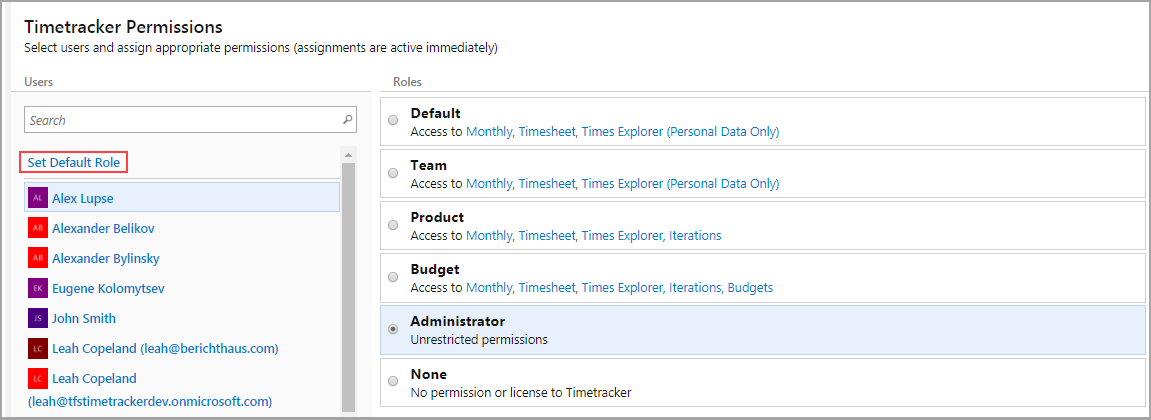Select the Default role radio button
The width and height of the screenshot is (1151, 420).
point(393,120)
